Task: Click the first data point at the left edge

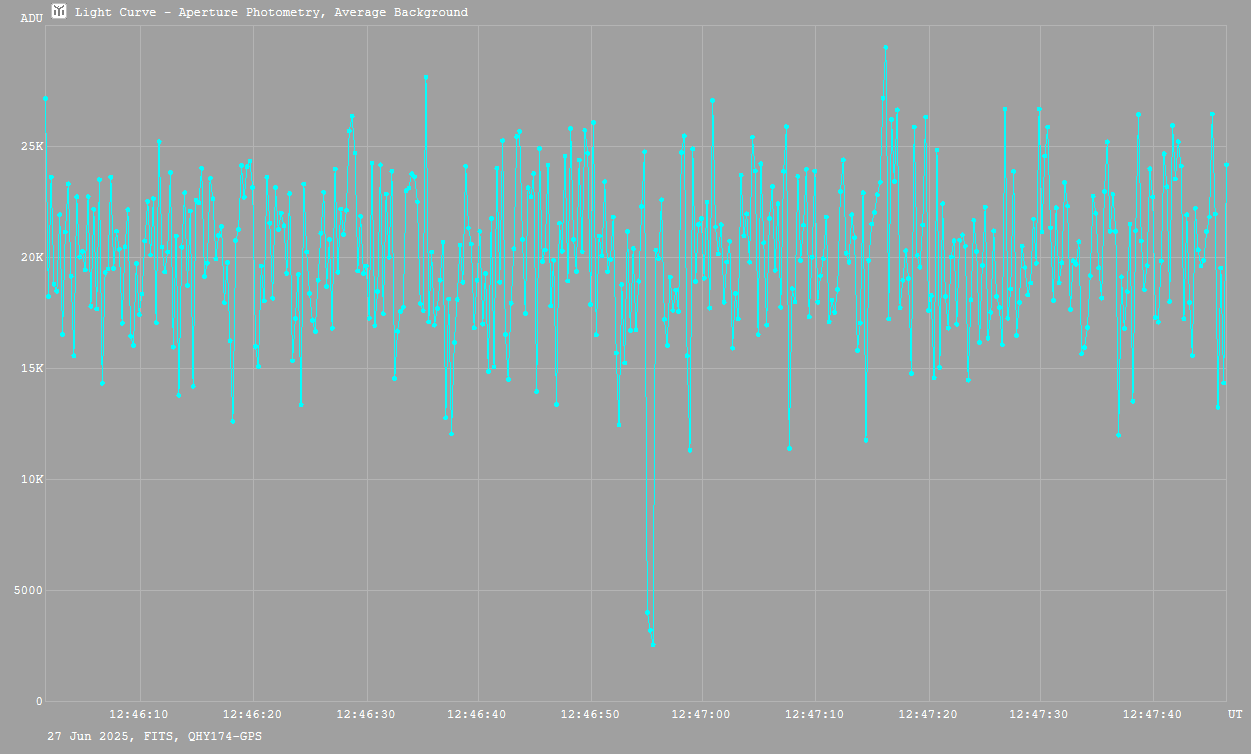Action: (45, 99)
